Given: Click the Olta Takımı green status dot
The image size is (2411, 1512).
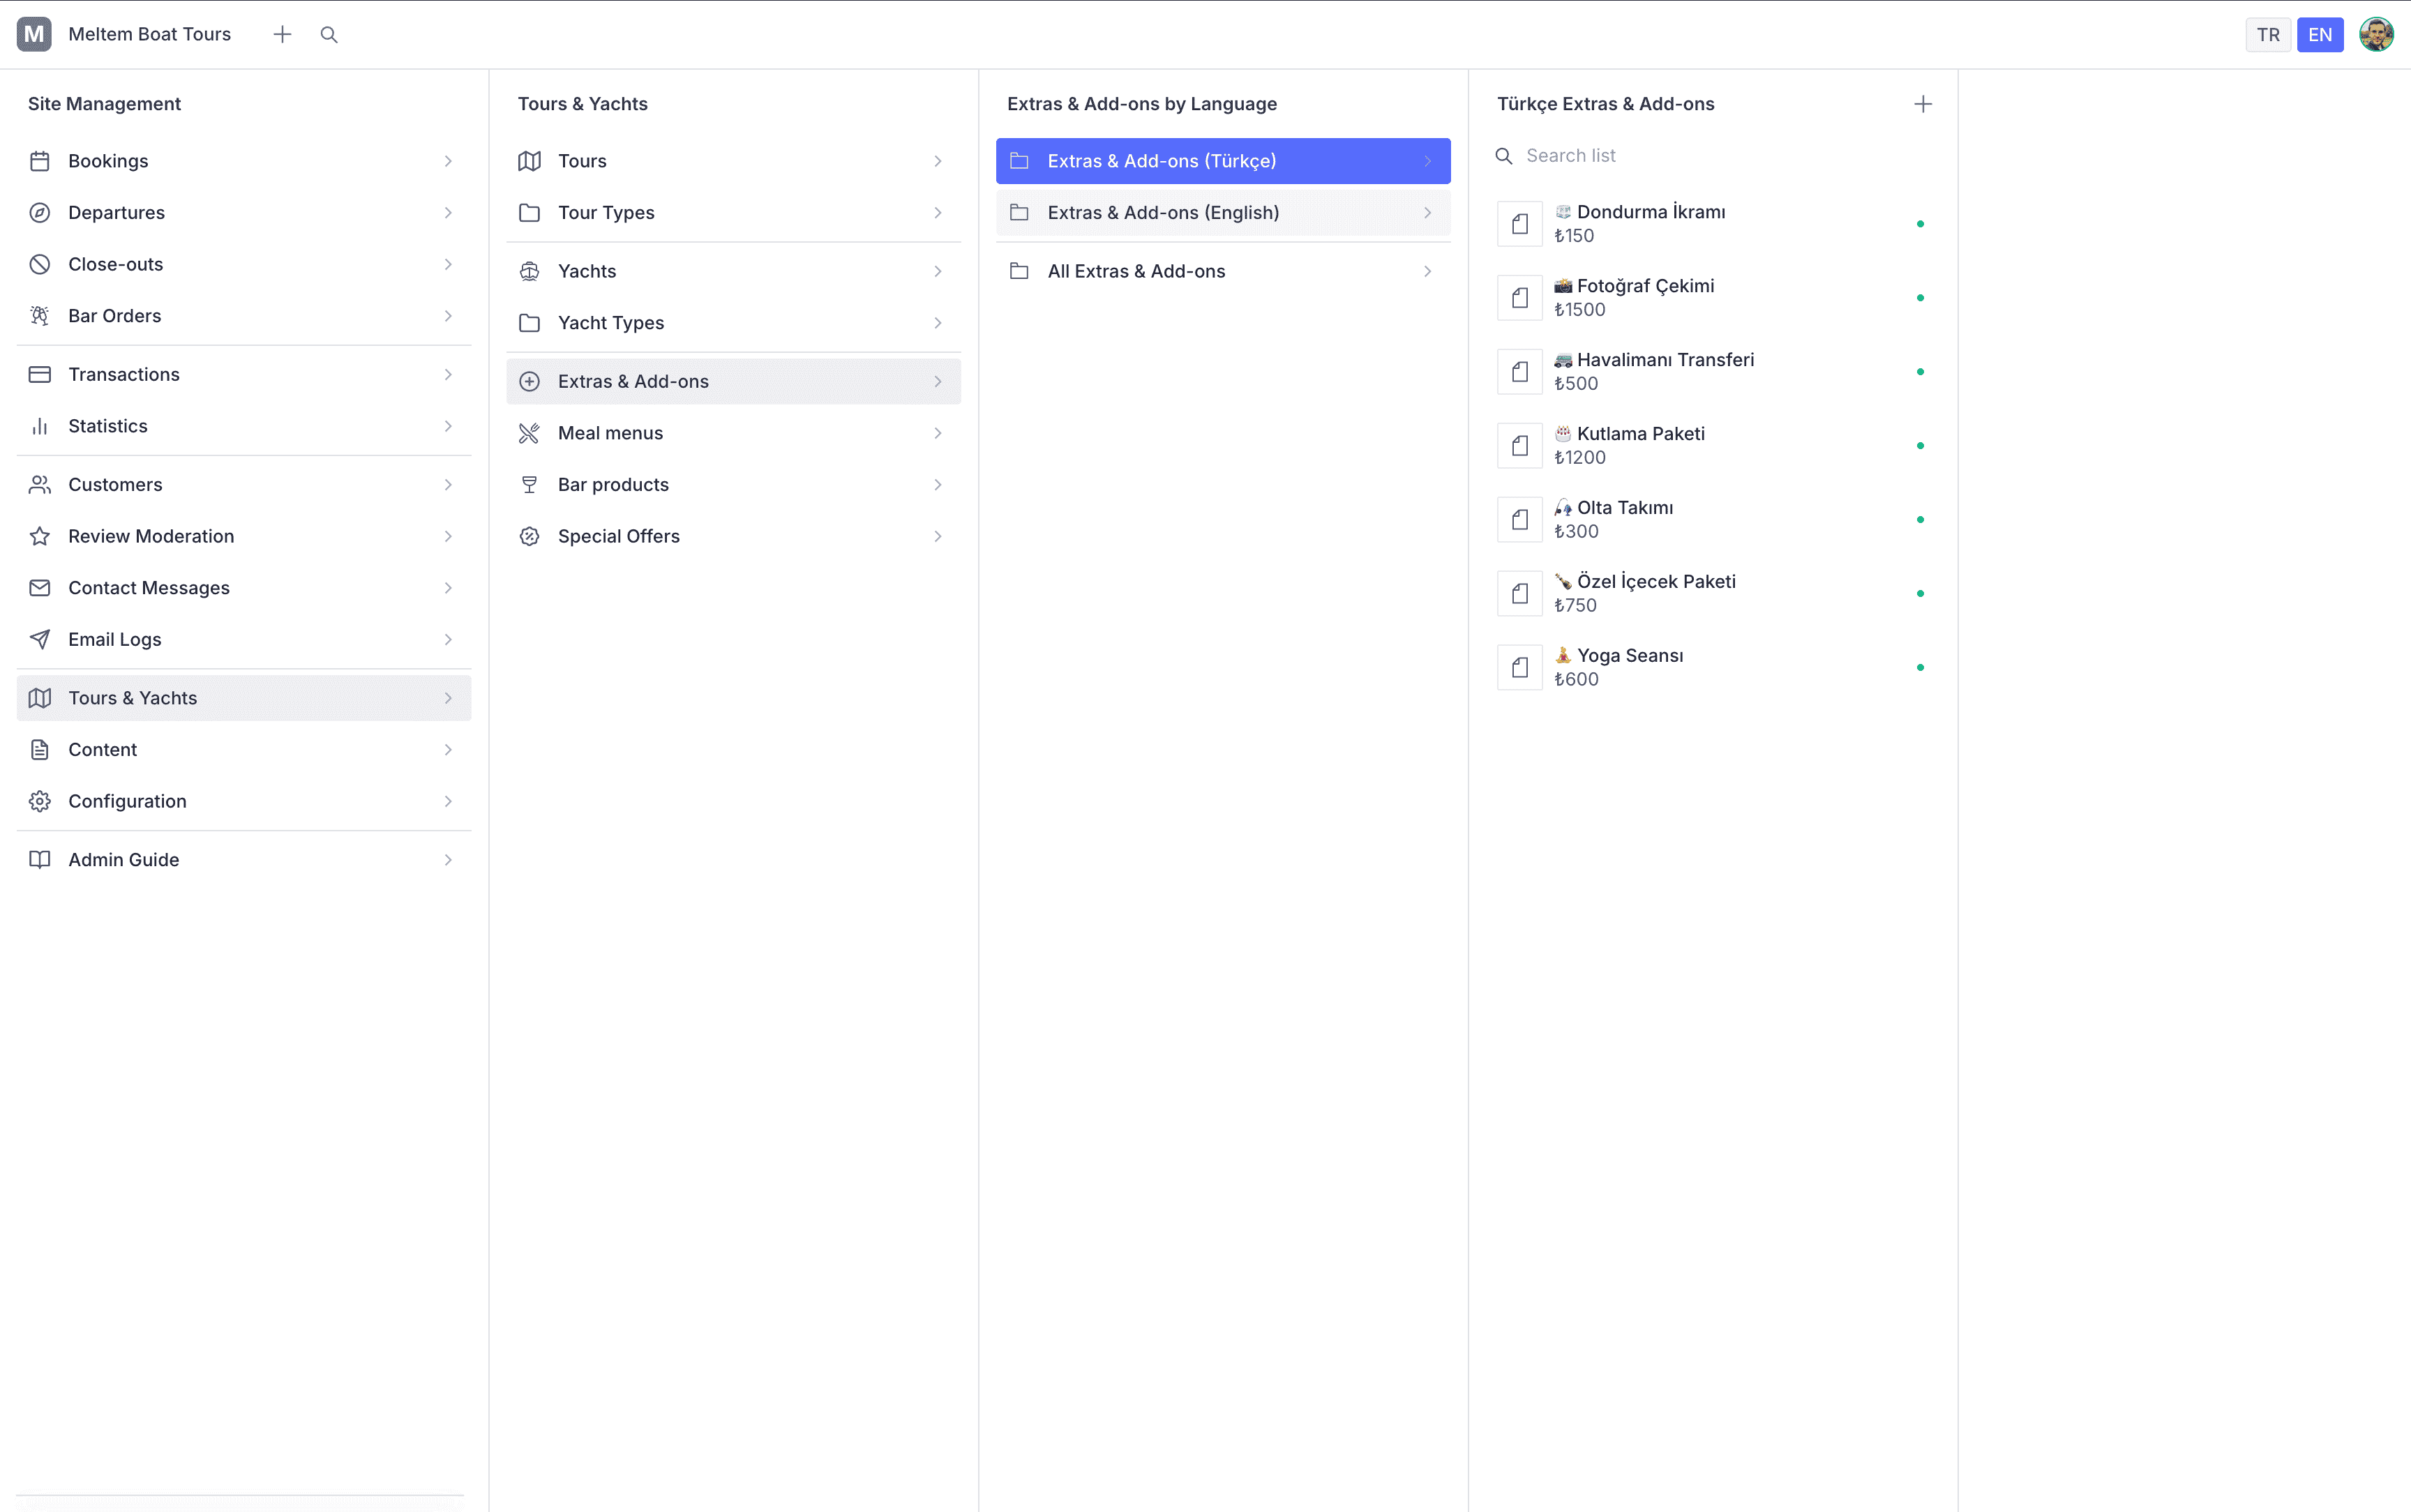Looking at the screenshot, I should point(1920,520).
